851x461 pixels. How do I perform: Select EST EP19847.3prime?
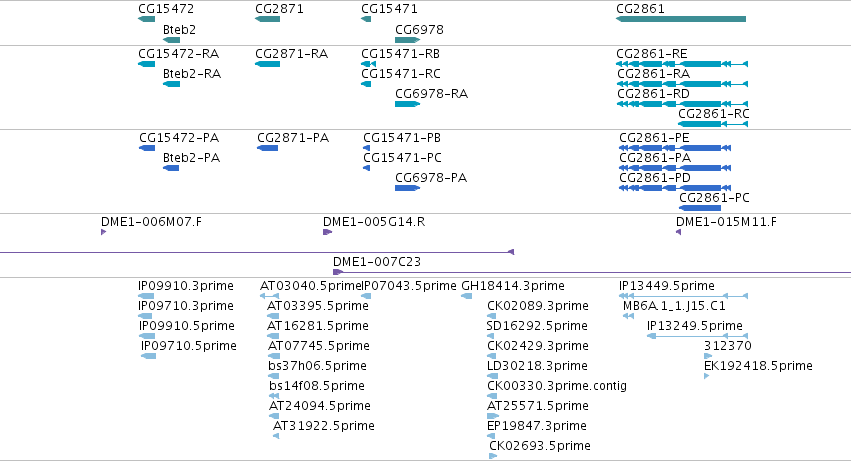(491, 437)
